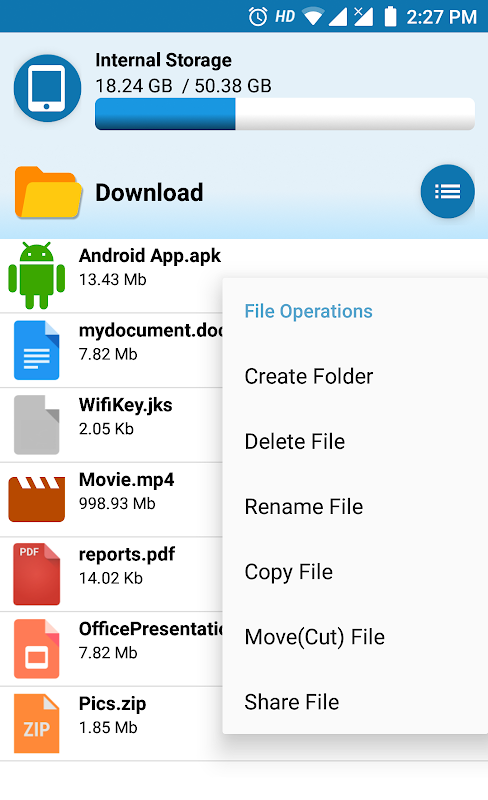Tap the Internal Storage tablet icon
The height and width of the screenshot is (800, 488).
47,88
